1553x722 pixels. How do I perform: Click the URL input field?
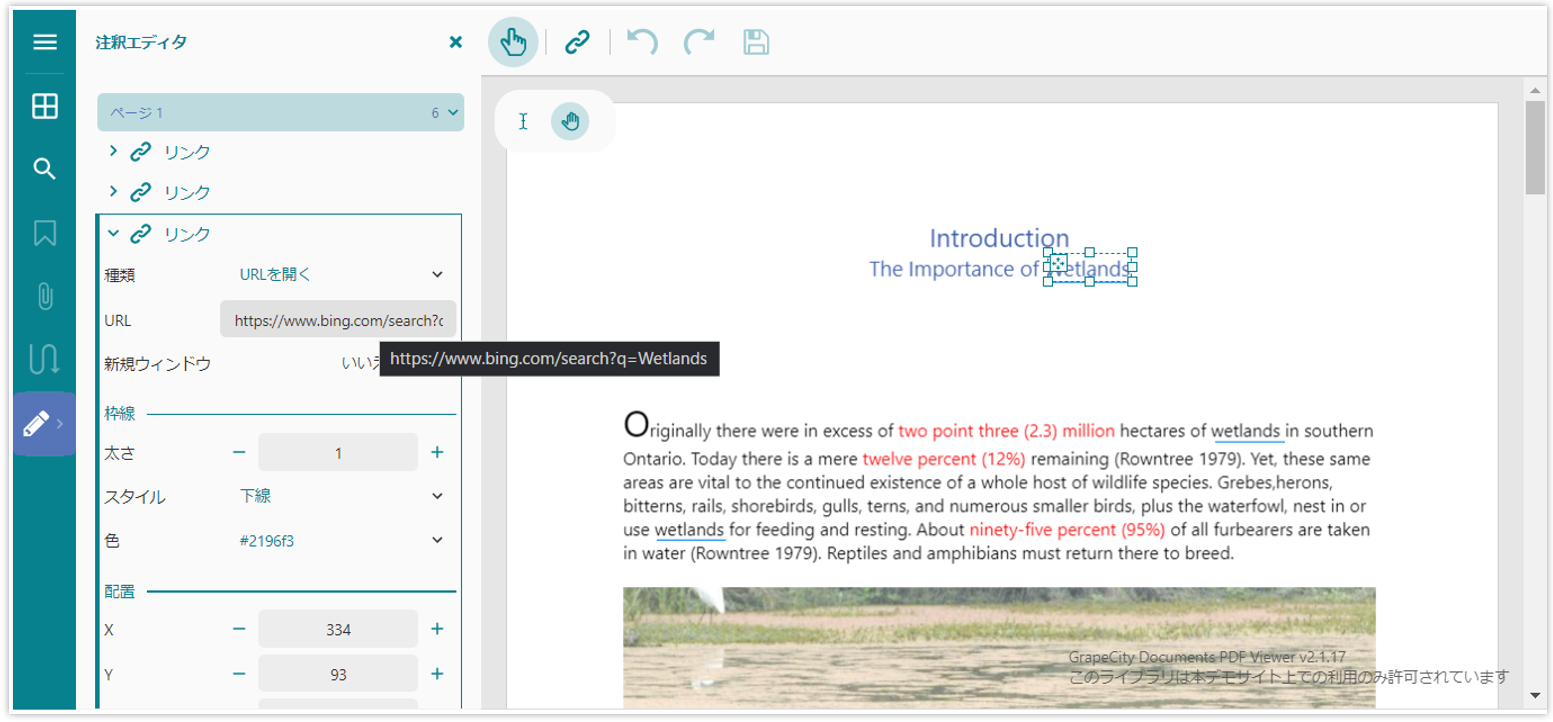[338, 320]
